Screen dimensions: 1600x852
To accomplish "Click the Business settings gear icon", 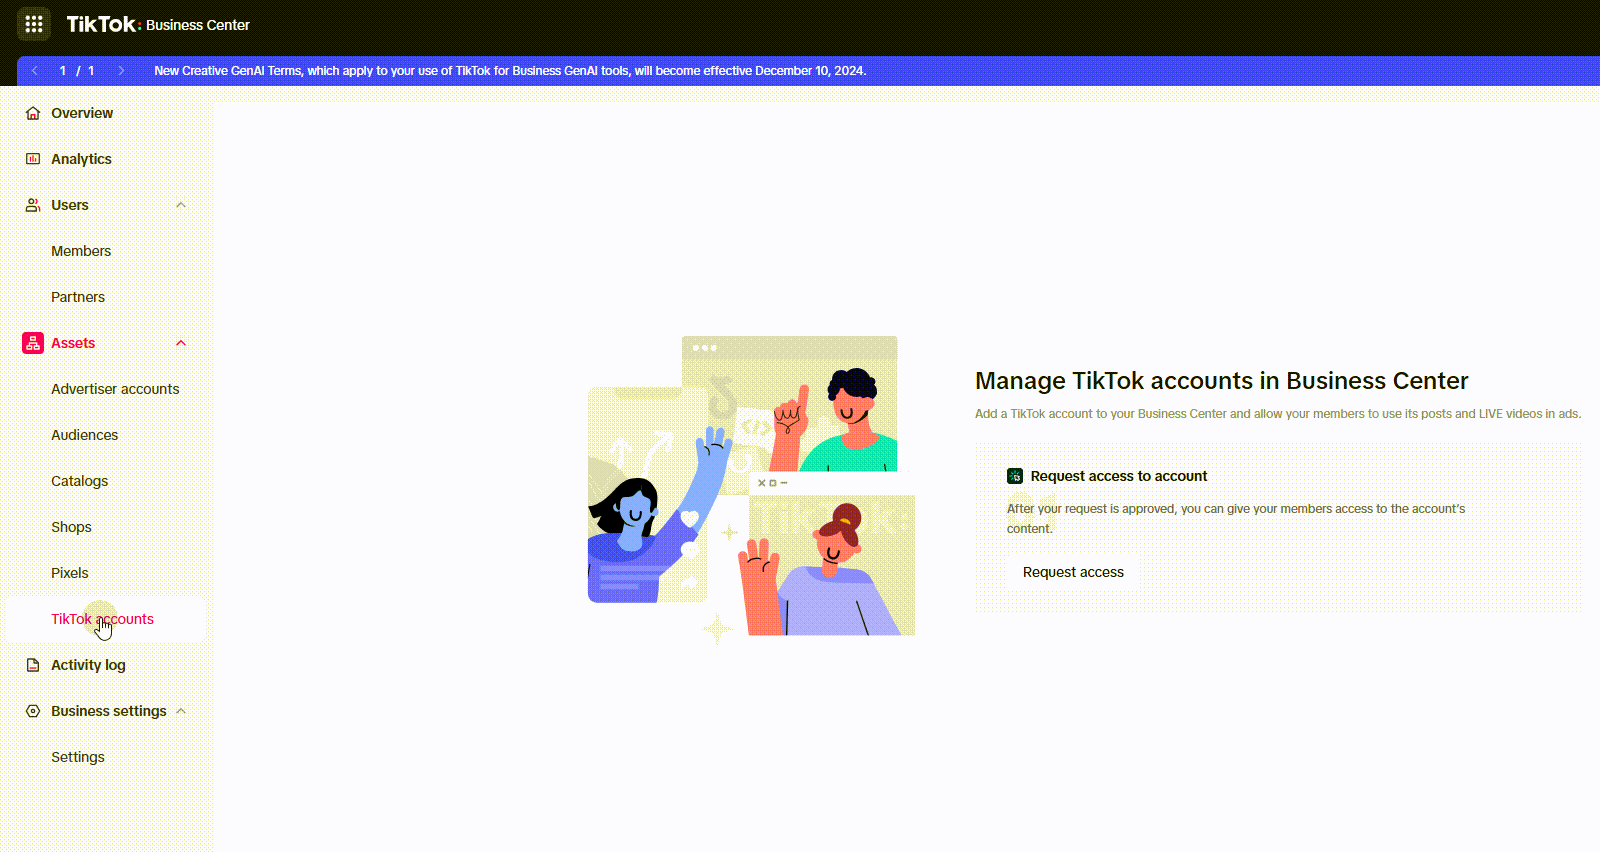I will pyautogui.click(x=33, y=711).
